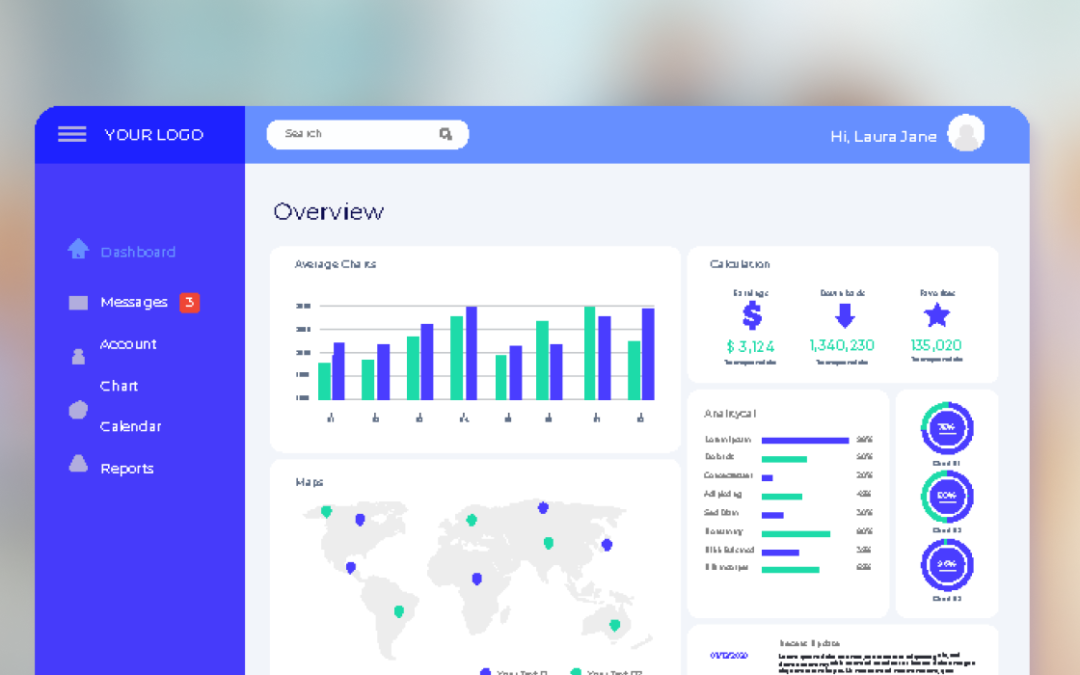The height and width of the screenshot is (675, 1080).
Task: Click the Favorites star icon
Action: [937, 316]
